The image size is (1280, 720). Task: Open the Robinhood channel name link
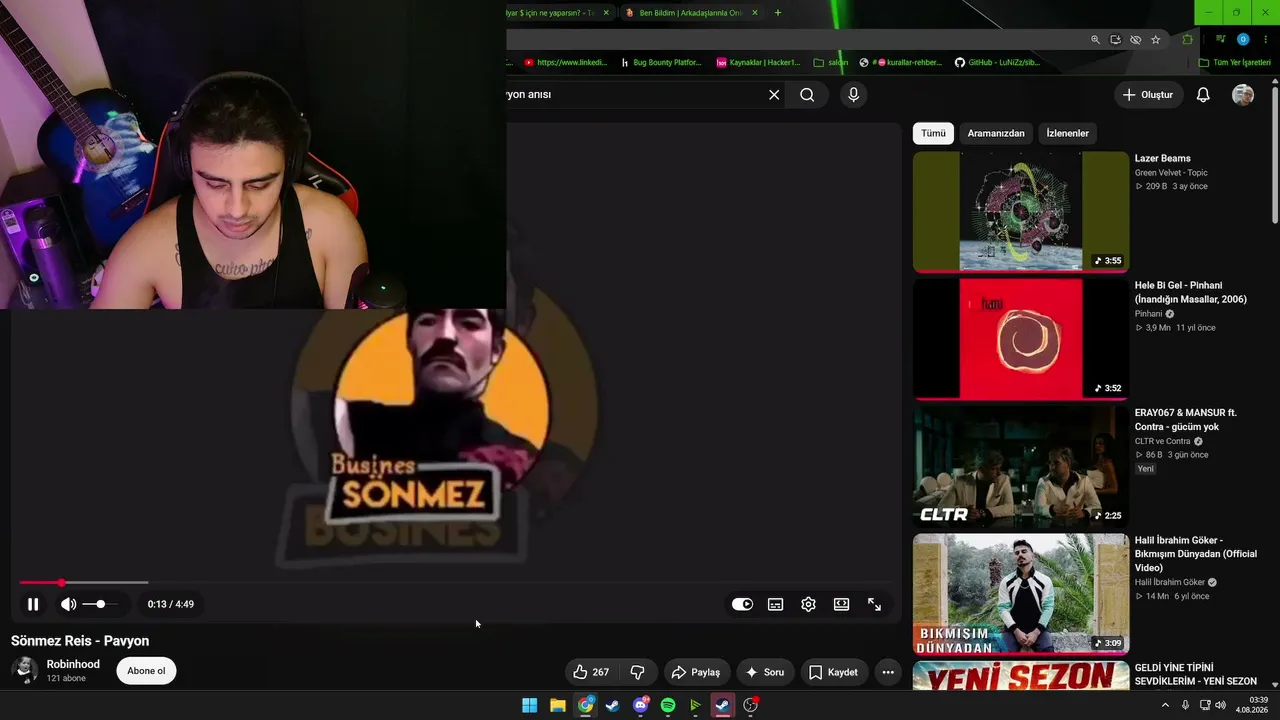pos(73,664)
